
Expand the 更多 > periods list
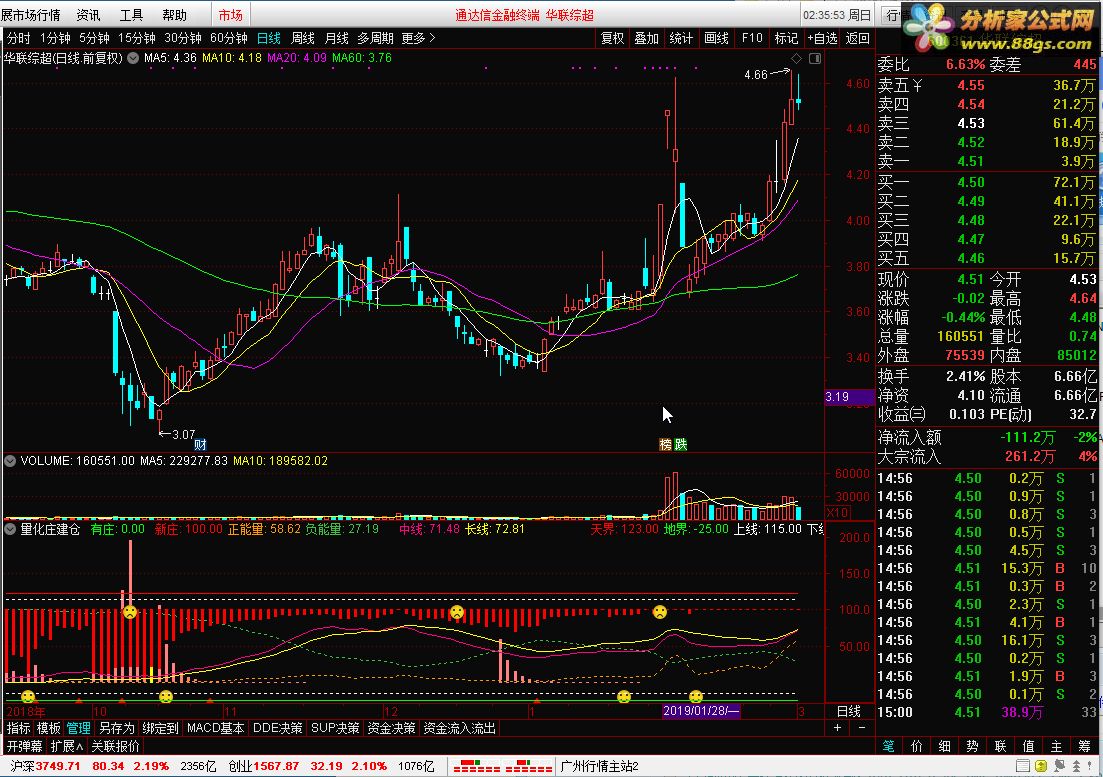click(419, 38)
